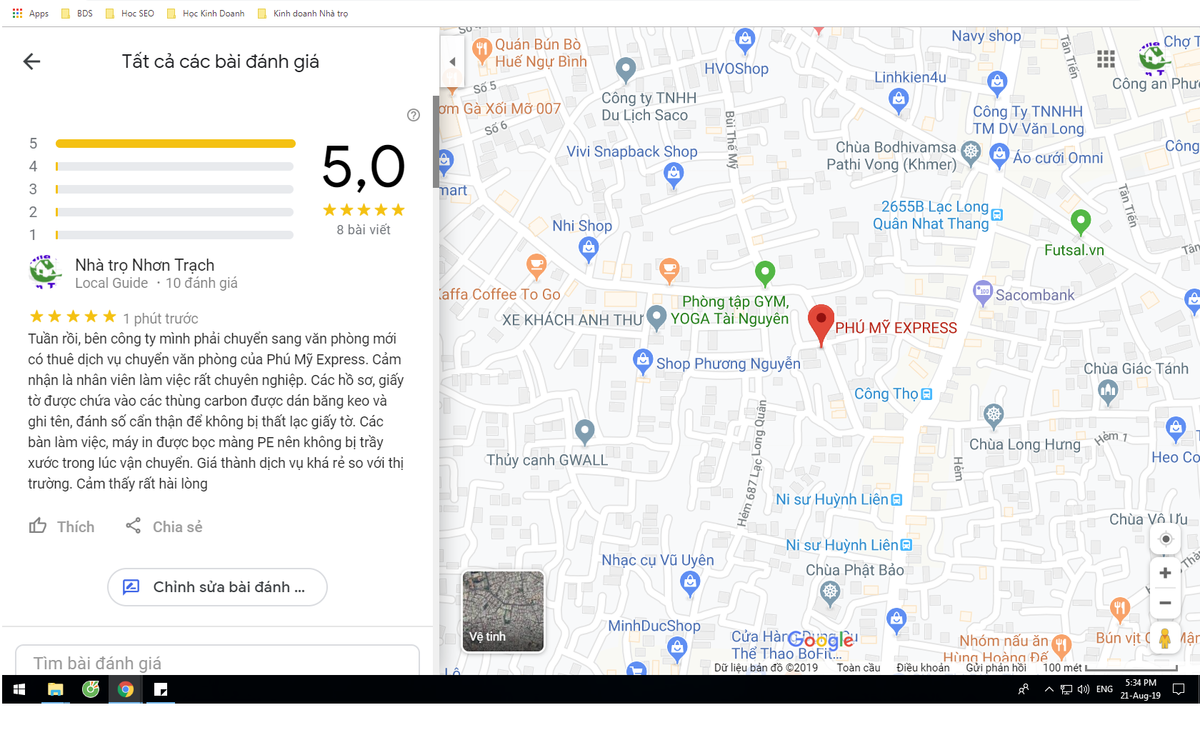Click Gửi phản hồi feedback link
Image resolution: width=1200 pixels, height=750 pixels.
pyautogui.click(x=996, y=668)
